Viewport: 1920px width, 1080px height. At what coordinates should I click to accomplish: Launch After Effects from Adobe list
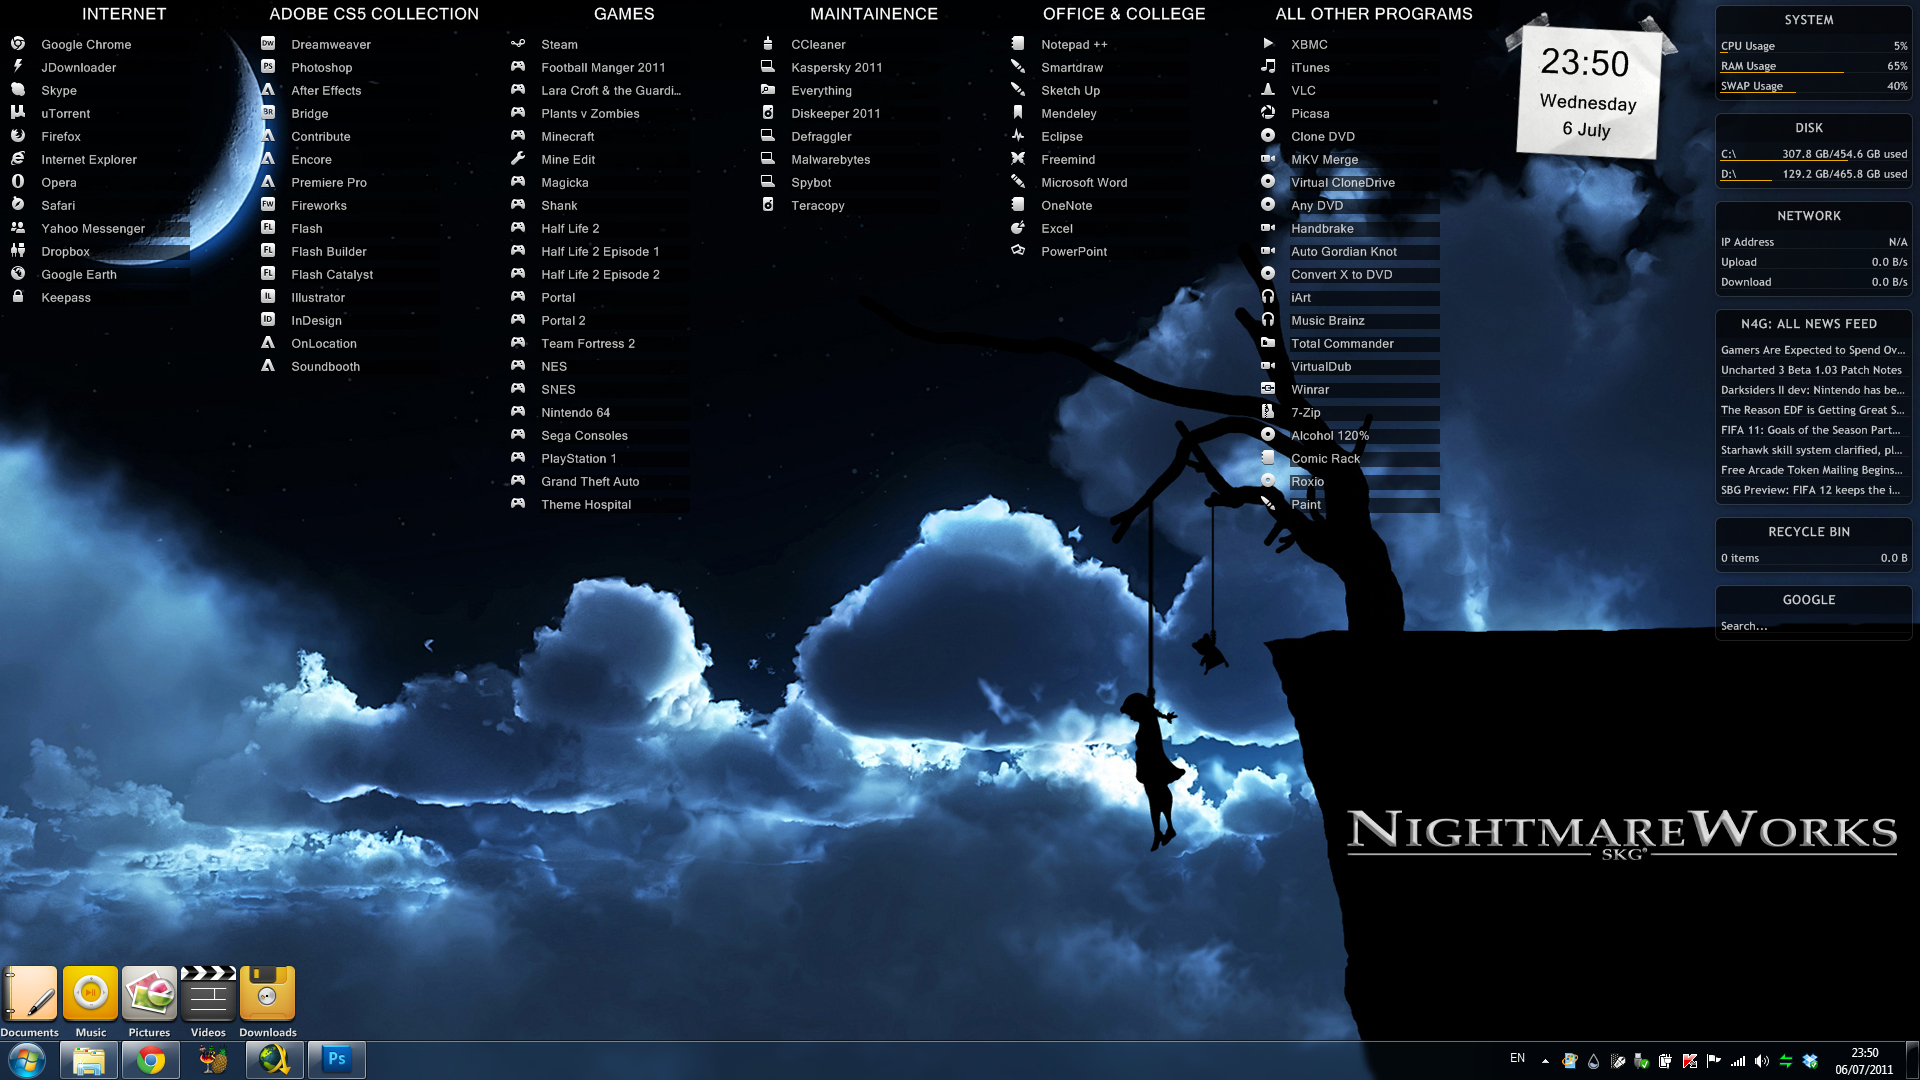click(326, 90)
